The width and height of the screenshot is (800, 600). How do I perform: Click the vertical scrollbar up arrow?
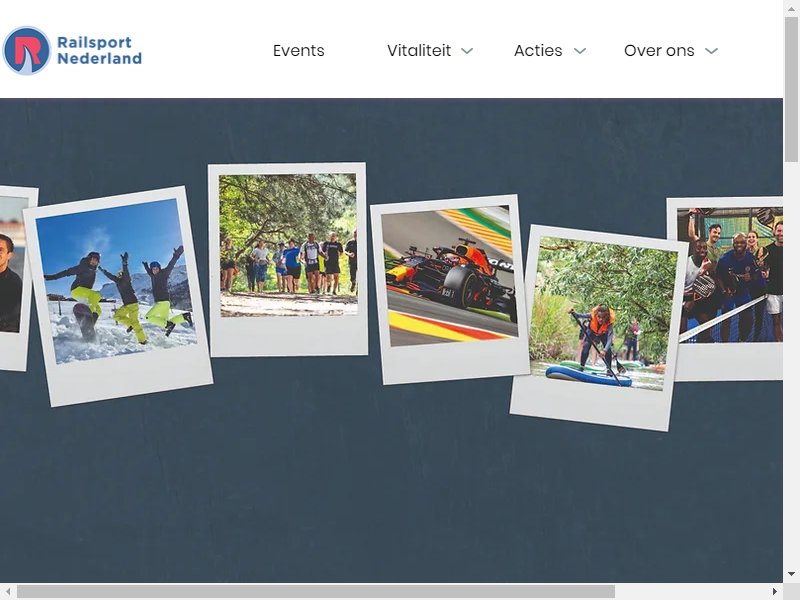tap(791, 9)
